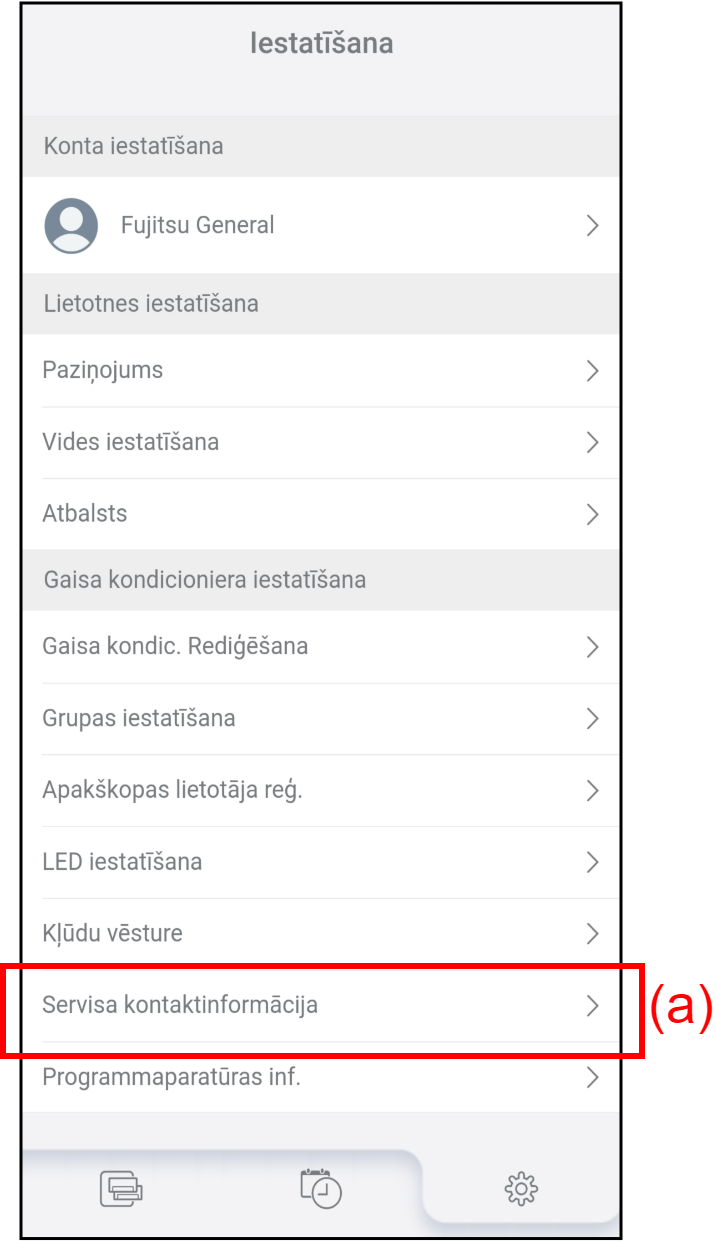
Task: Open the schedule timer tab icon
Action: (321, 1187)
